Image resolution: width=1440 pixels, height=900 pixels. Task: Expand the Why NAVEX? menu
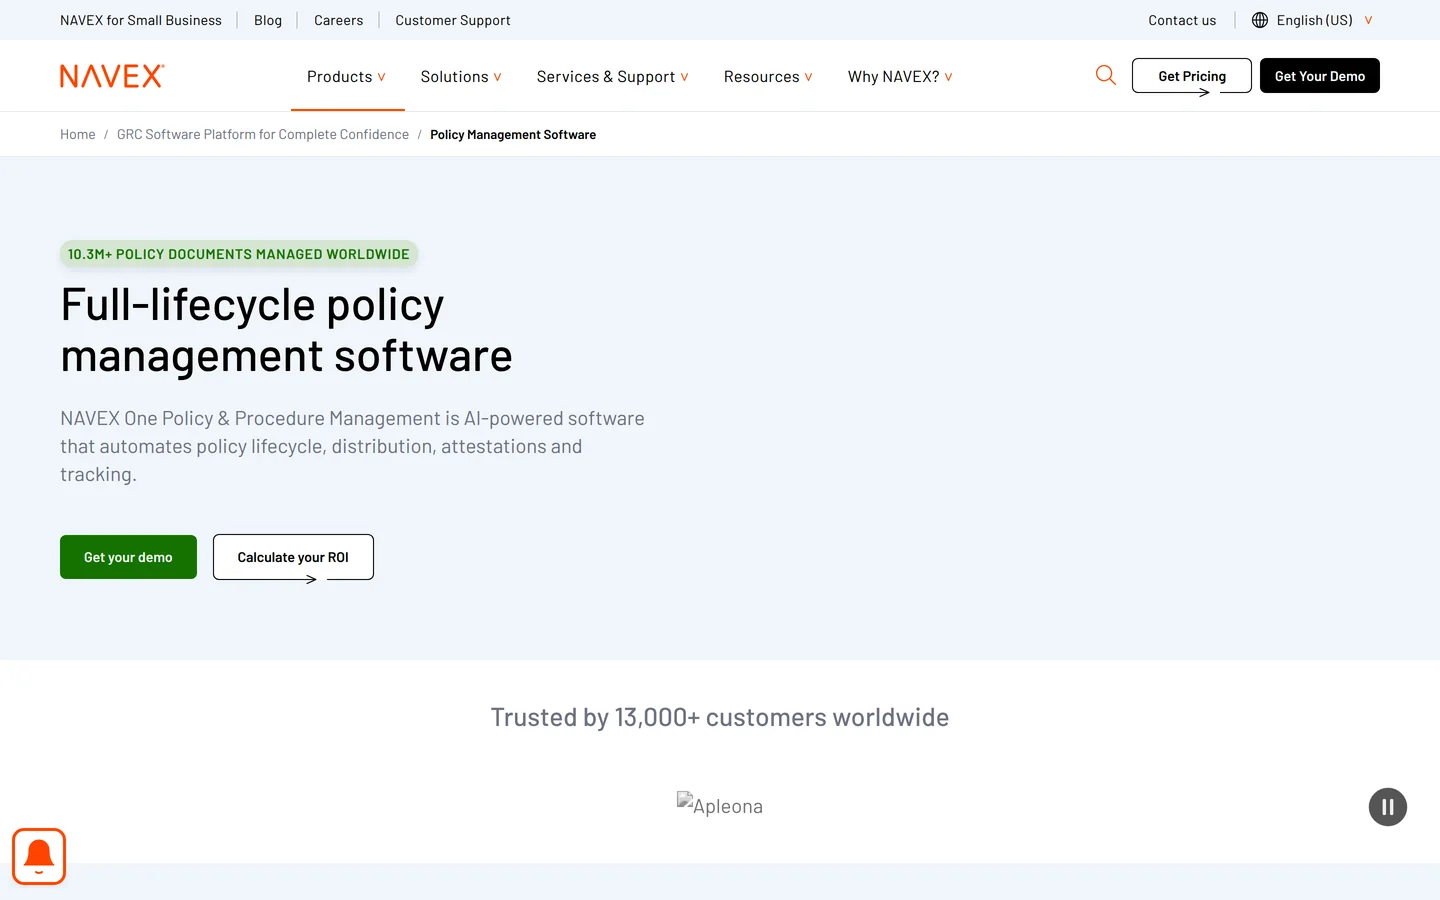(900, 76)
